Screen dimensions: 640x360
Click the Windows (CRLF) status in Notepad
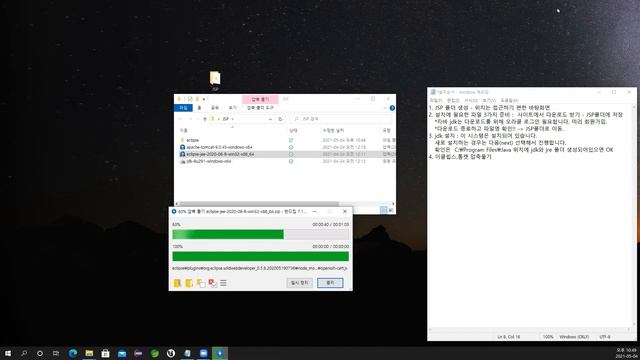pyautogui.click(x=574, y=337)
